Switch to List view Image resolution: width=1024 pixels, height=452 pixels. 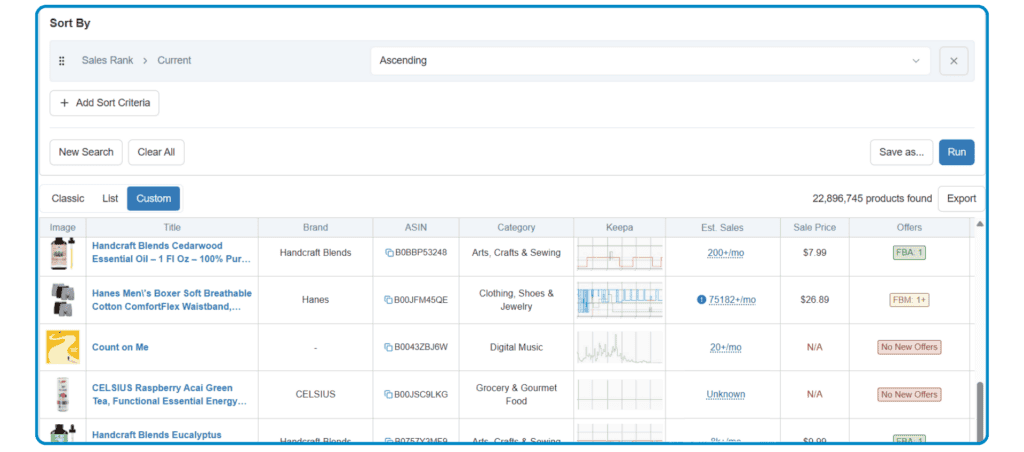110,199
